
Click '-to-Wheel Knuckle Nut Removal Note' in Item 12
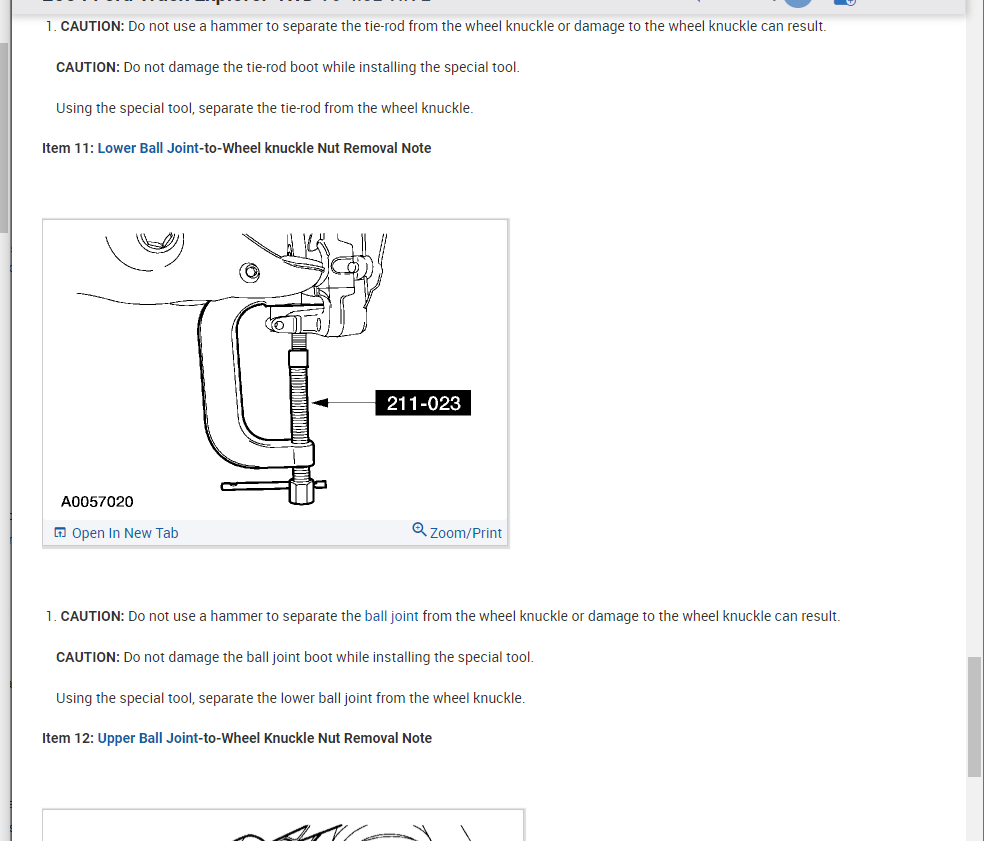click(x=315, y=738)
